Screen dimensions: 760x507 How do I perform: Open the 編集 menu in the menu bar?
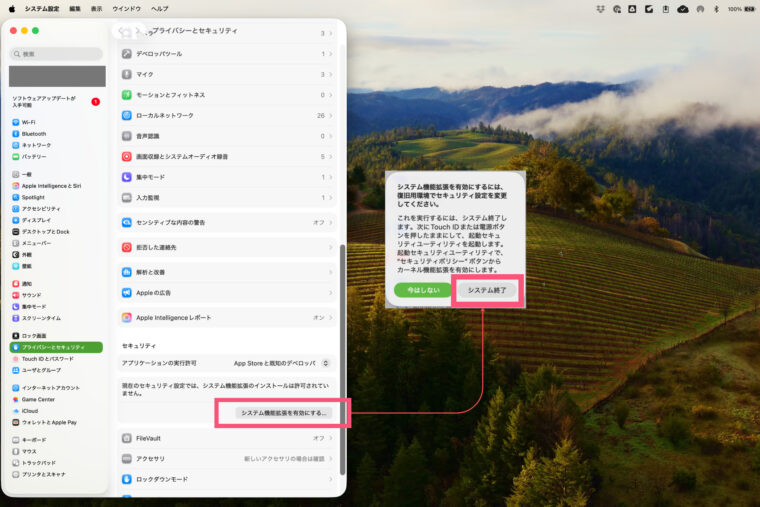click(75, 8)
